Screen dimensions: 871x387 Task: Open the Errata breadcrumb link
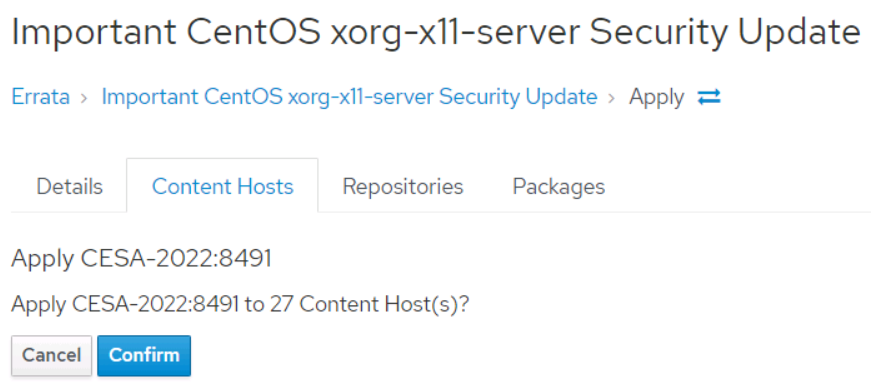[41, 97]
